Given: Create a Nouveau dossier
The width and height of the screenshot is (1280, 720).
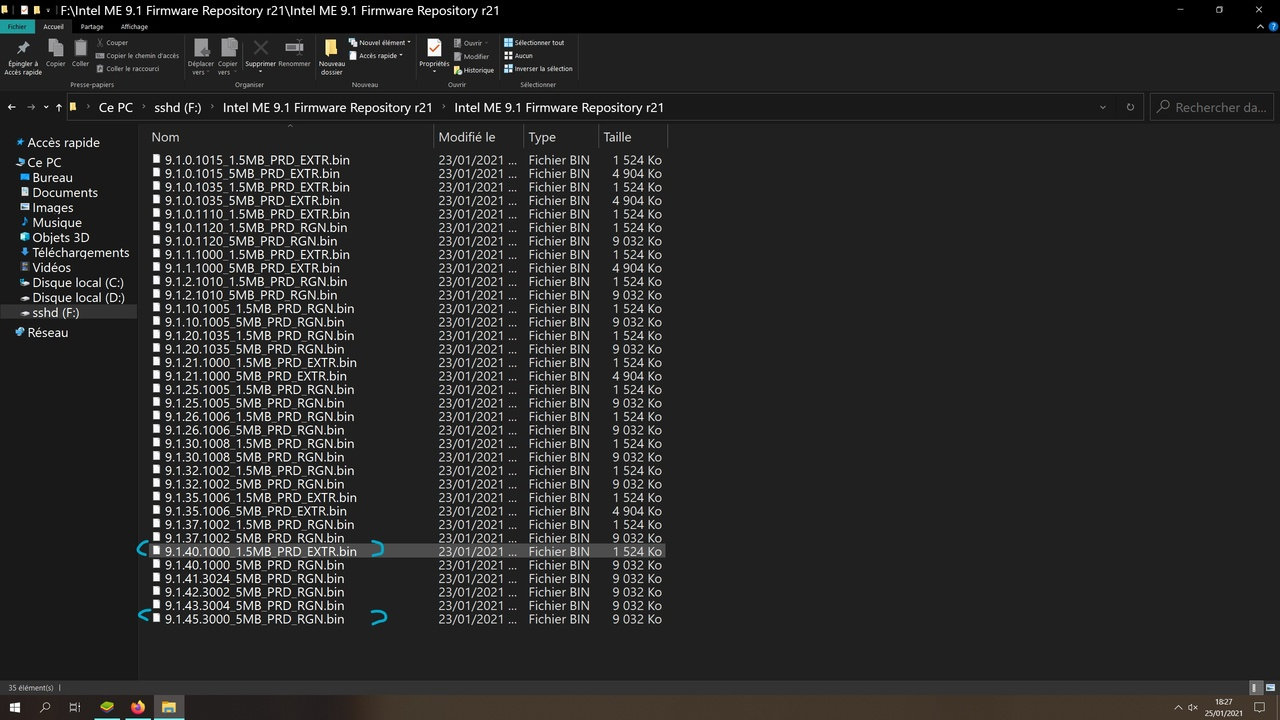Looking at the screenshot, I should click(x=332, y=58).
